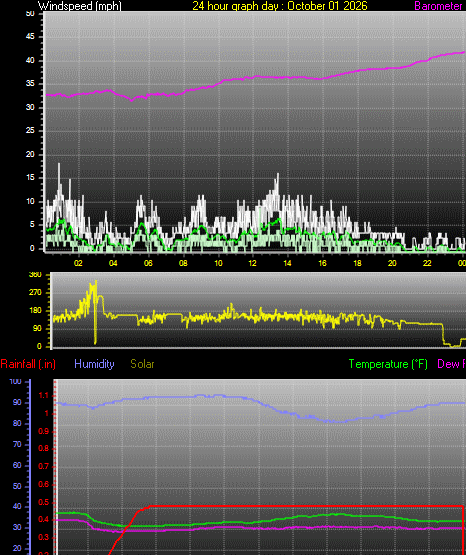Click the "04" hour label on time axis
This screenshot has height=555, width=466.
click(x=113, y=263)
